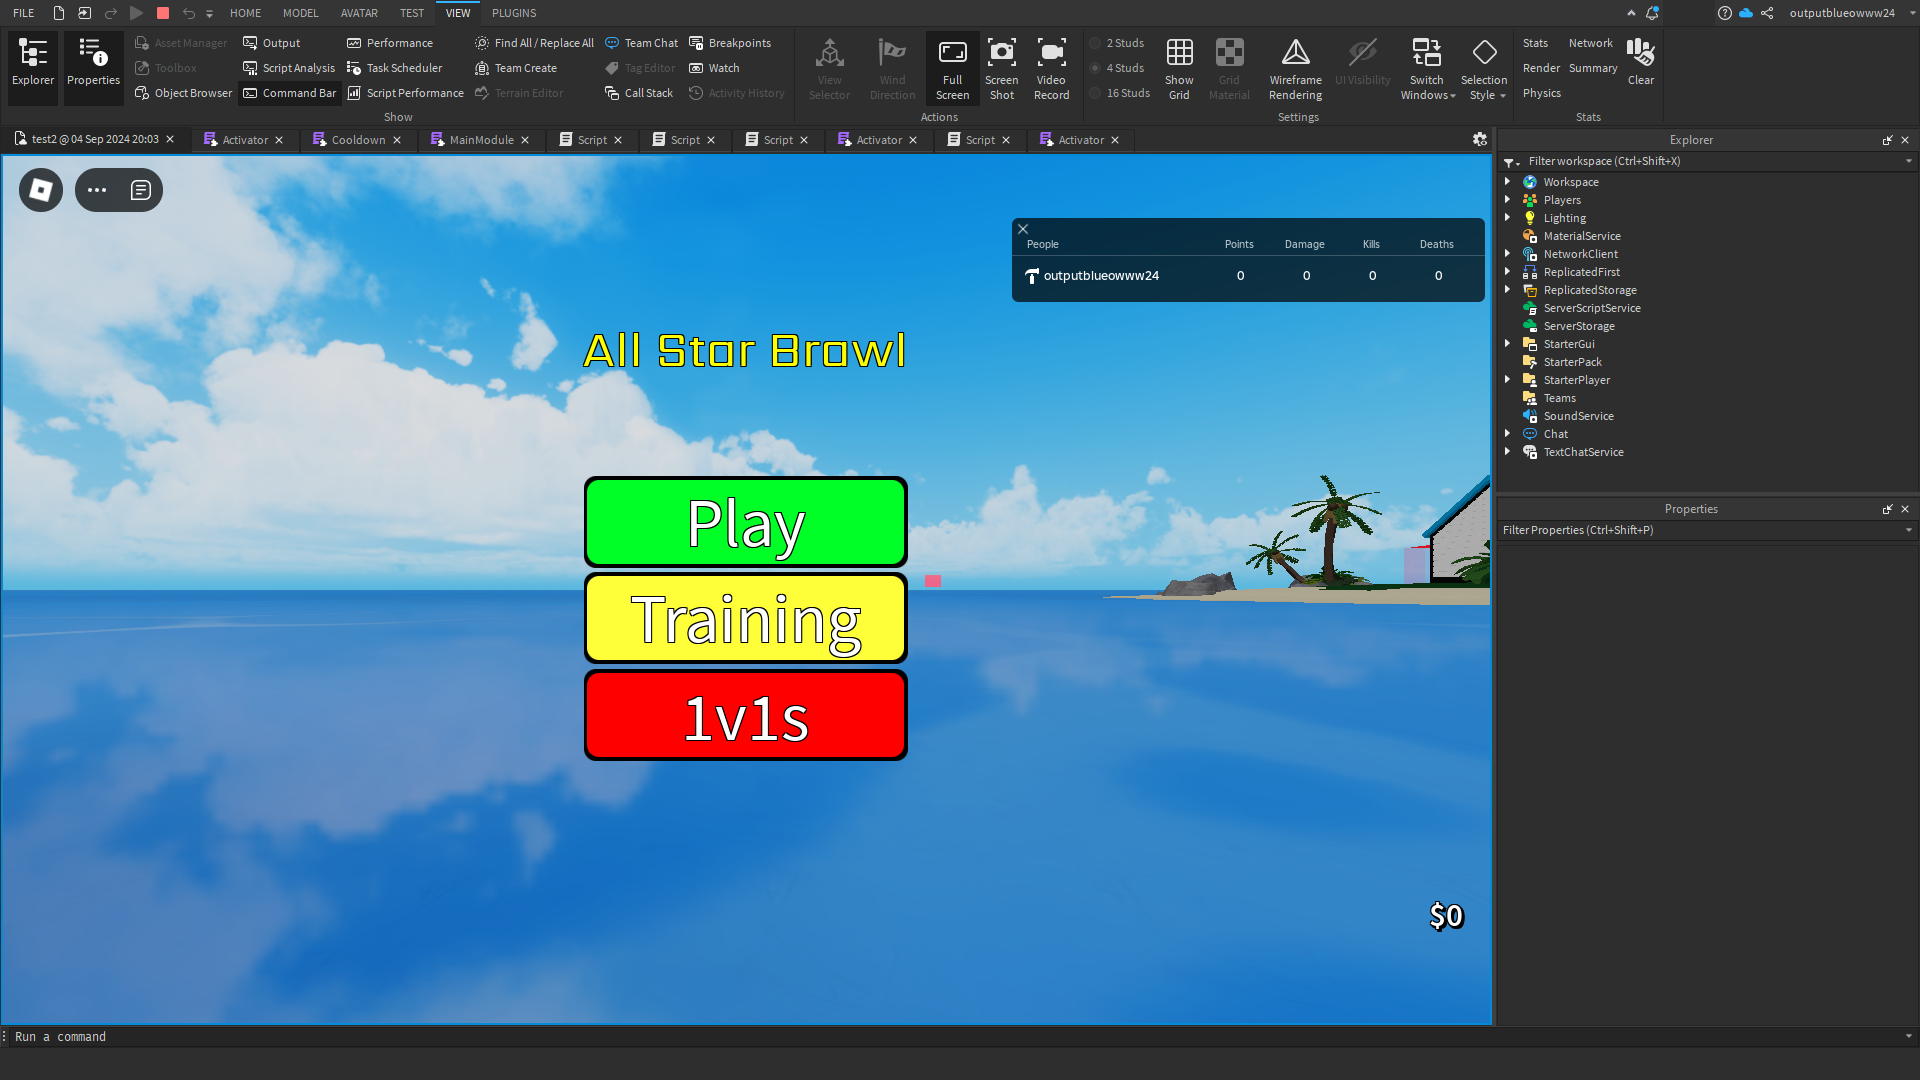
Task: Click the red 1v1s button
Action: 746,716
